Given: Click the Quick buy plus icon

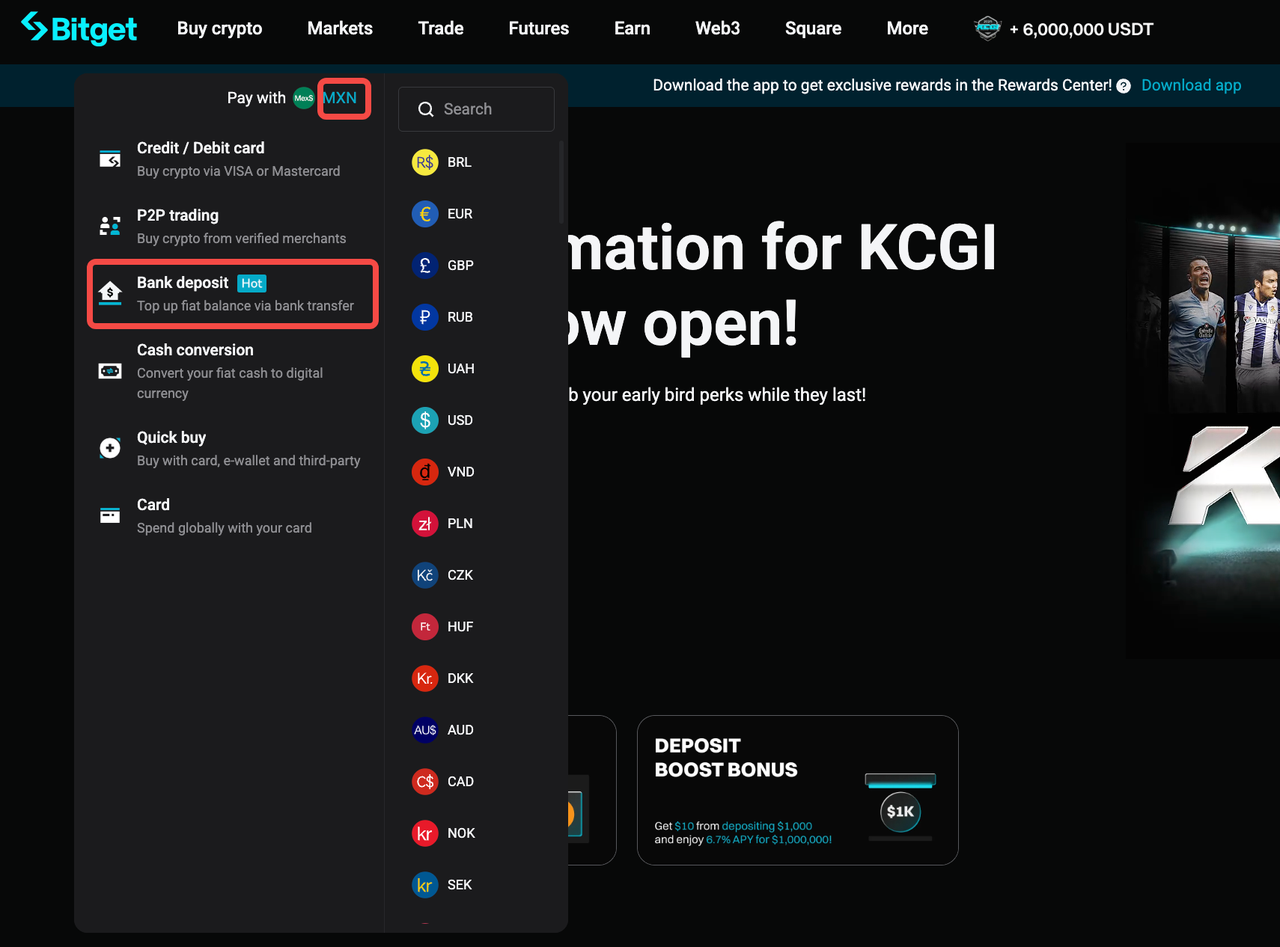Looking at the screenshot, I should (x=110, y=448).
